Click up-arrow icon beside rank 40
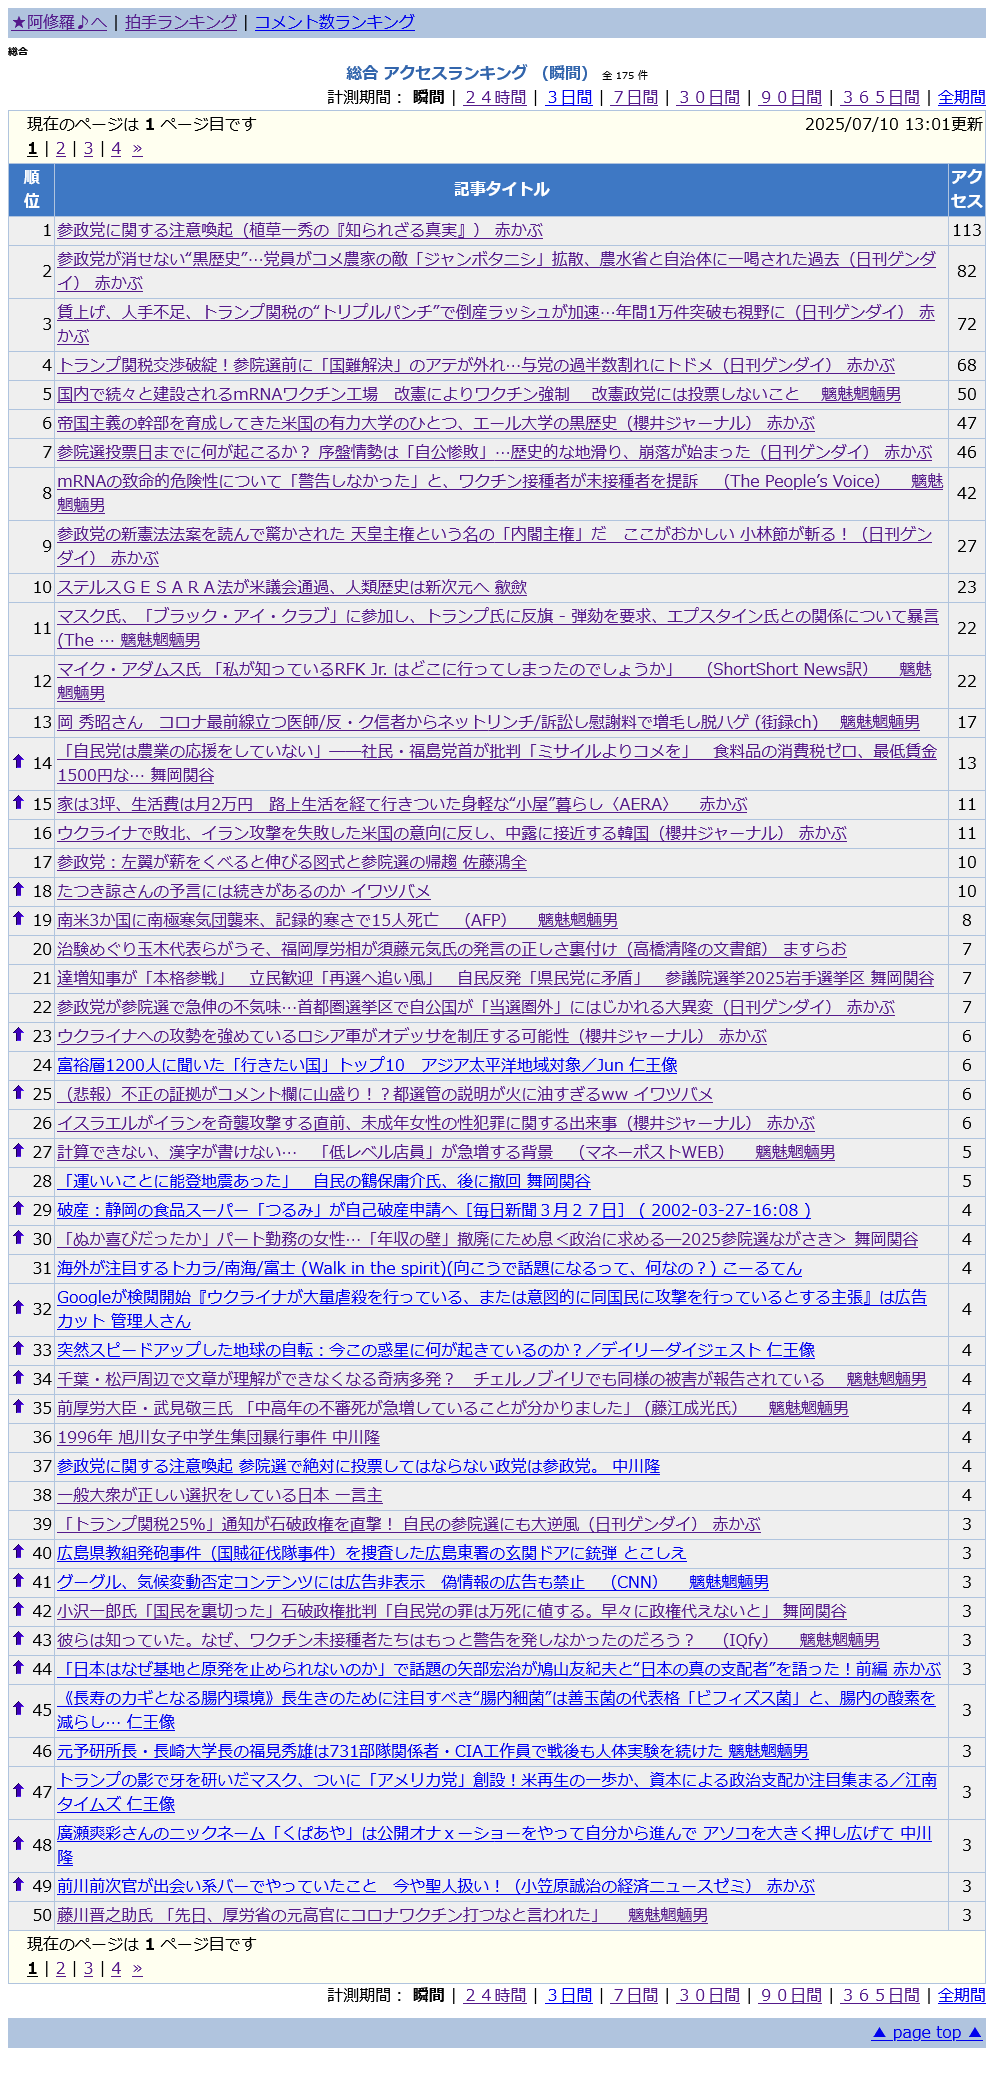Screen dimensions: 994x2080 (x=18, y=1551)
